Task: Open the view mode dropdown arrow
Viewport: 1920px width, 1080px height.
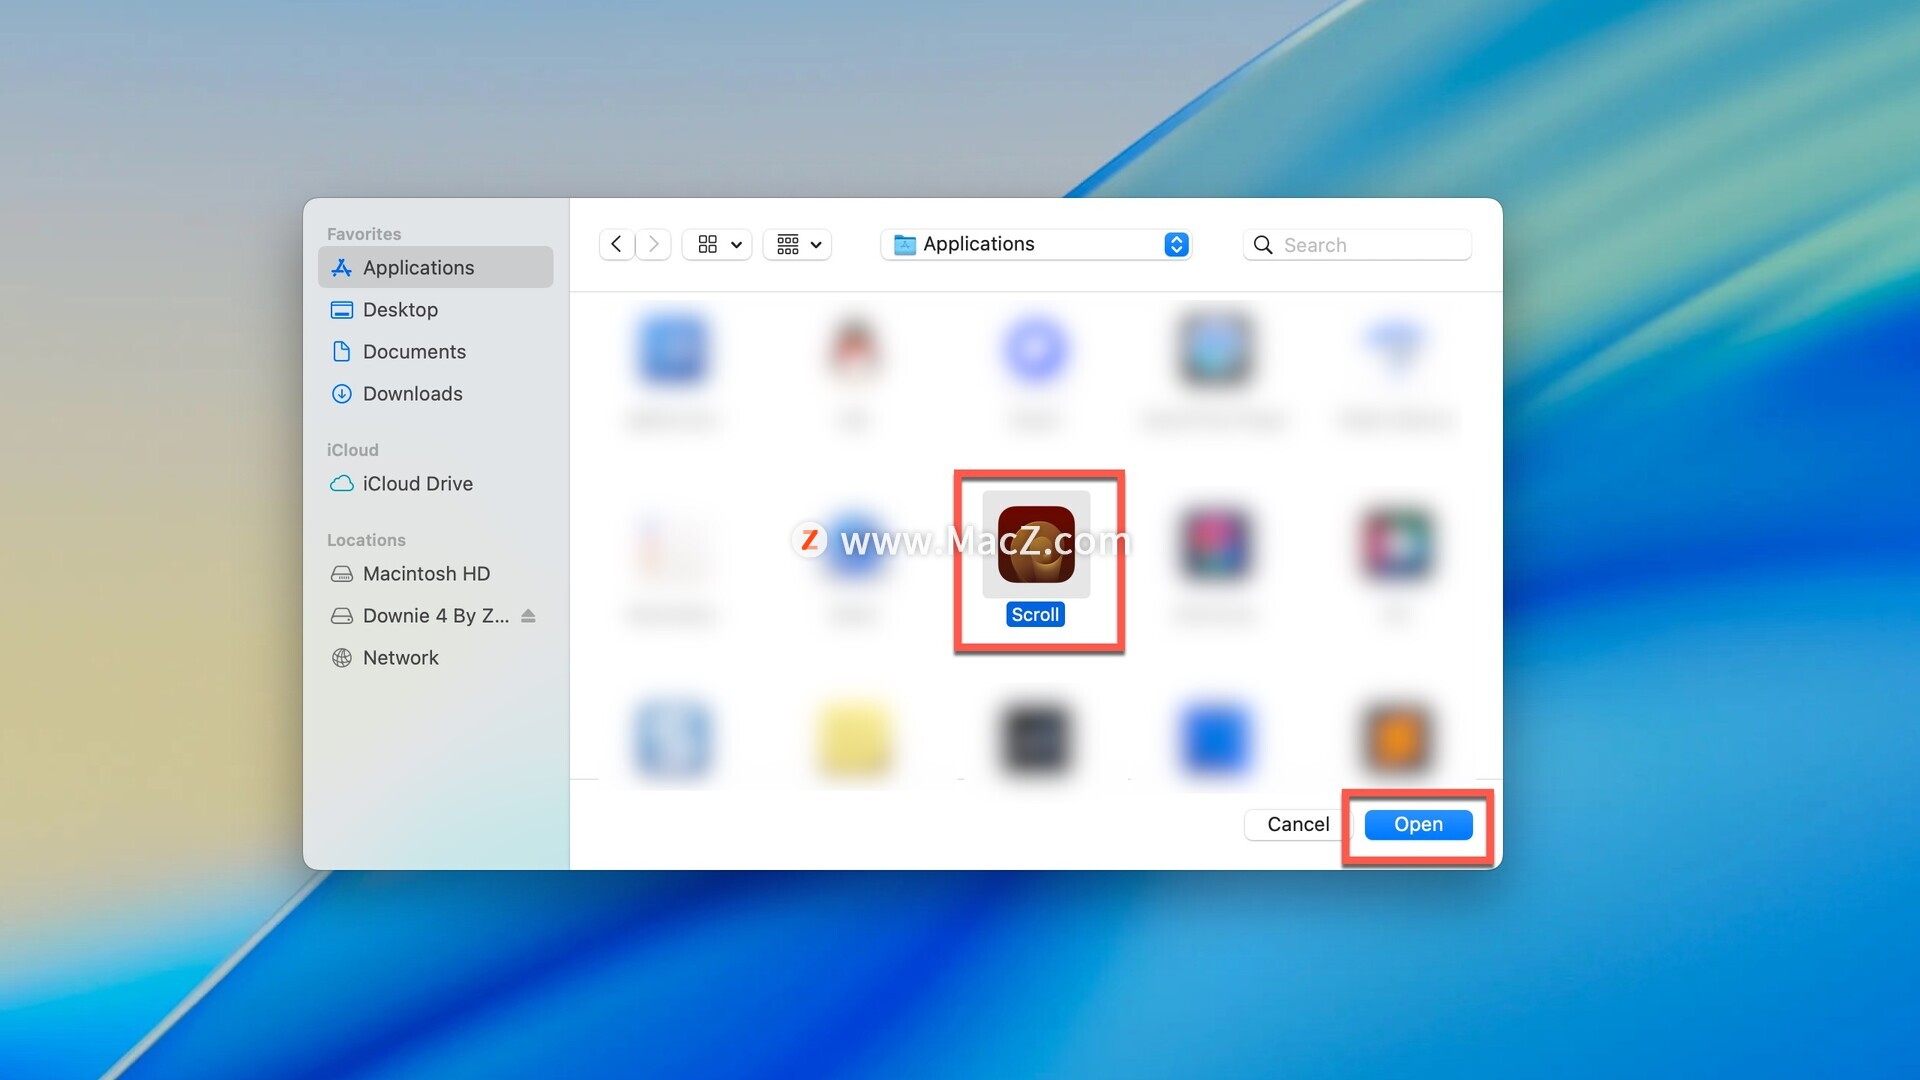Action: click(736, 245)
